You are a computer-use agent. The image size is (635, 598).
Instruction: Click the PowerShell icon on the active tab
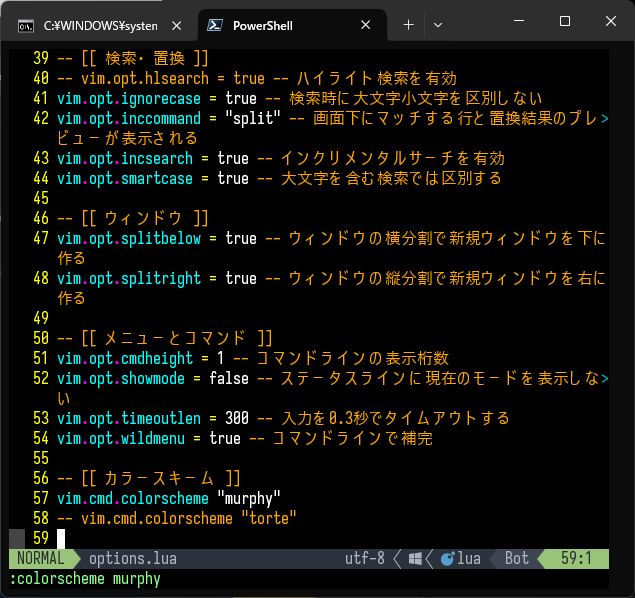(215, 25)
